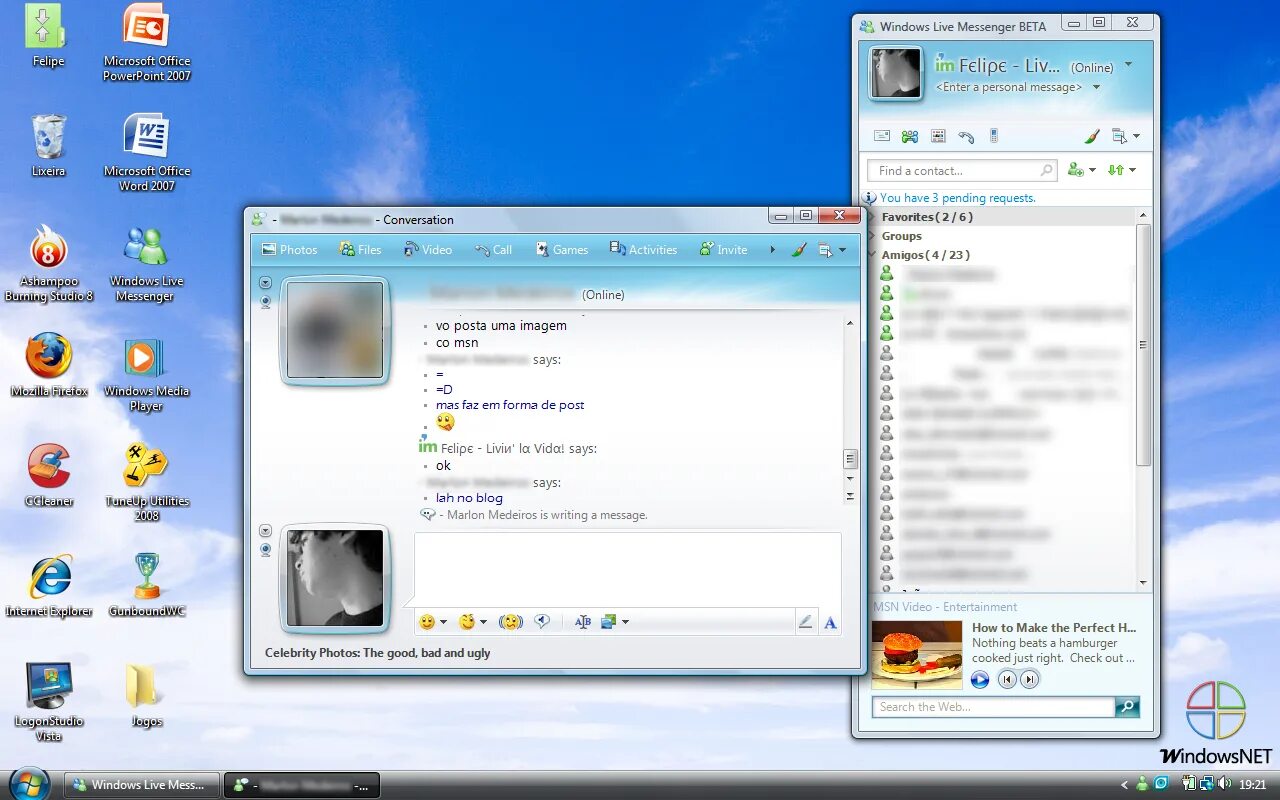Click Files in conversation toolbar

(360, 250)
